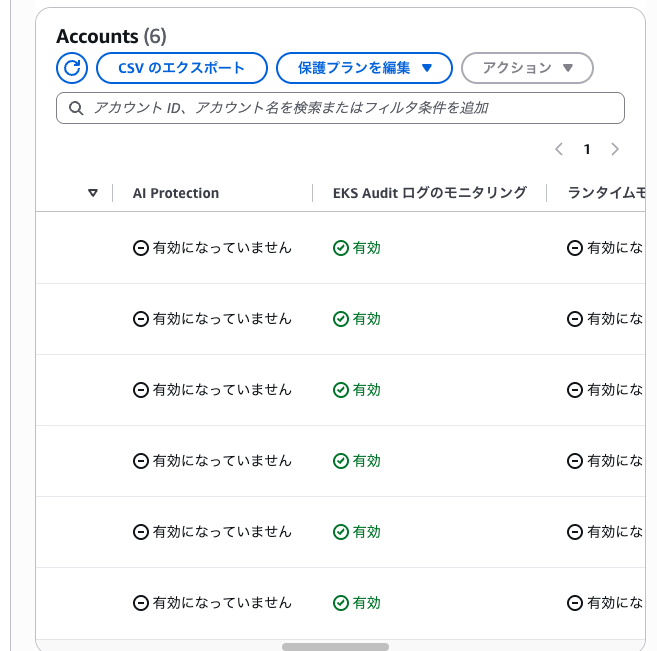
Task: Focus the account ID search filter field
Action: (340, 108)
